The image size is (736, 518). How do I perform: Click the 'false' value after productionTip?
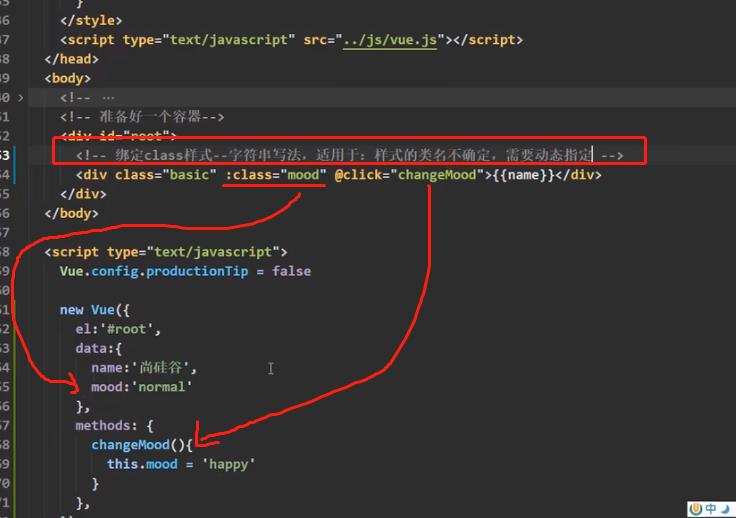tap(291, 271)
